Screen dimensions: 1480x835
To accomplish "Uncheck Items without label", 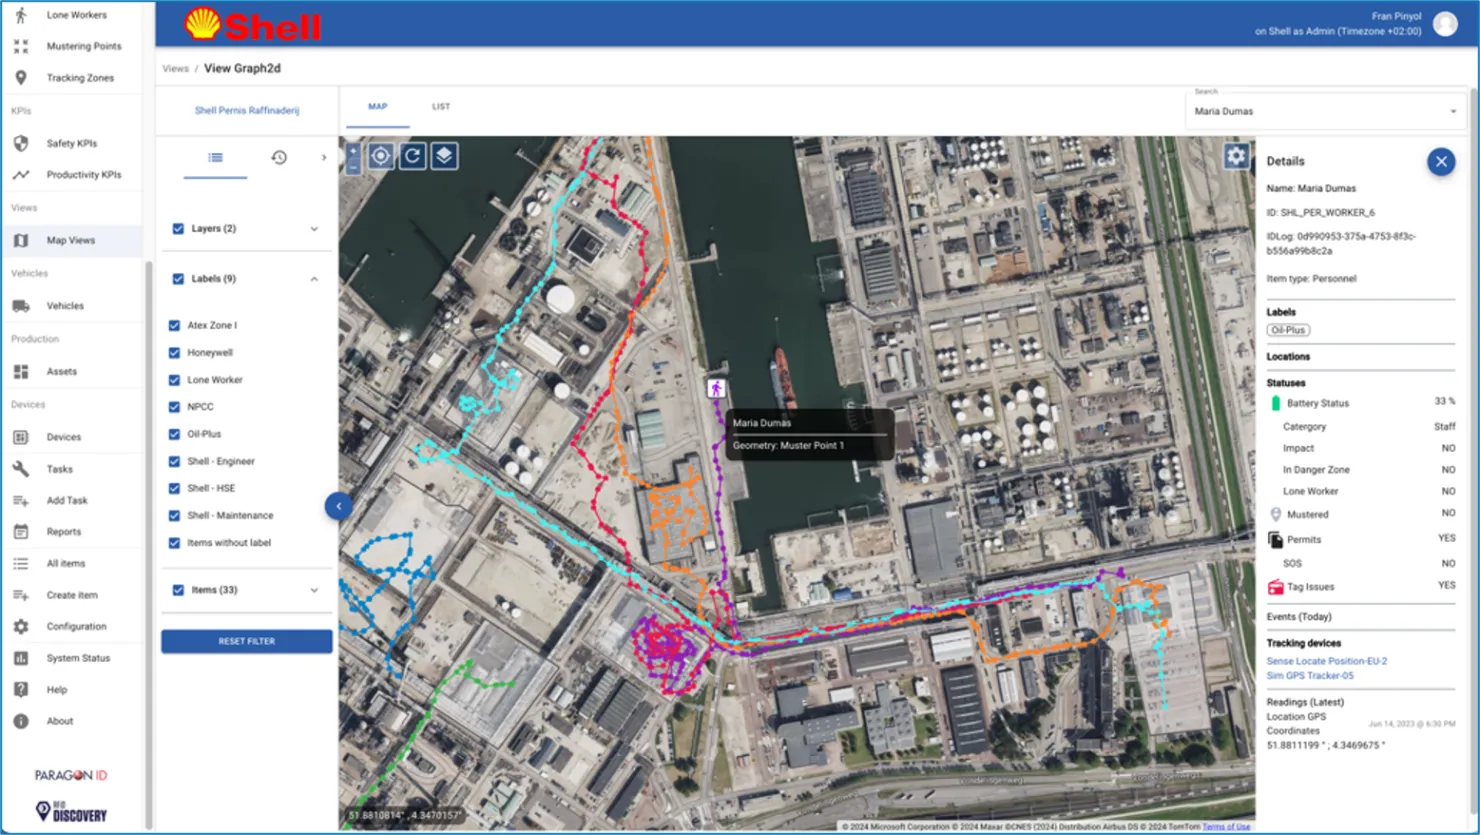I will coord(175,542).
